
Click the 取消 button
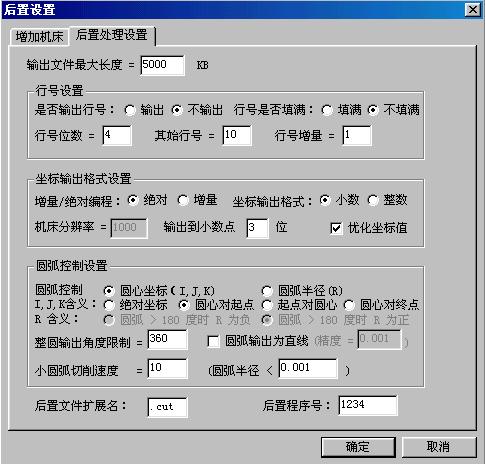439,447
